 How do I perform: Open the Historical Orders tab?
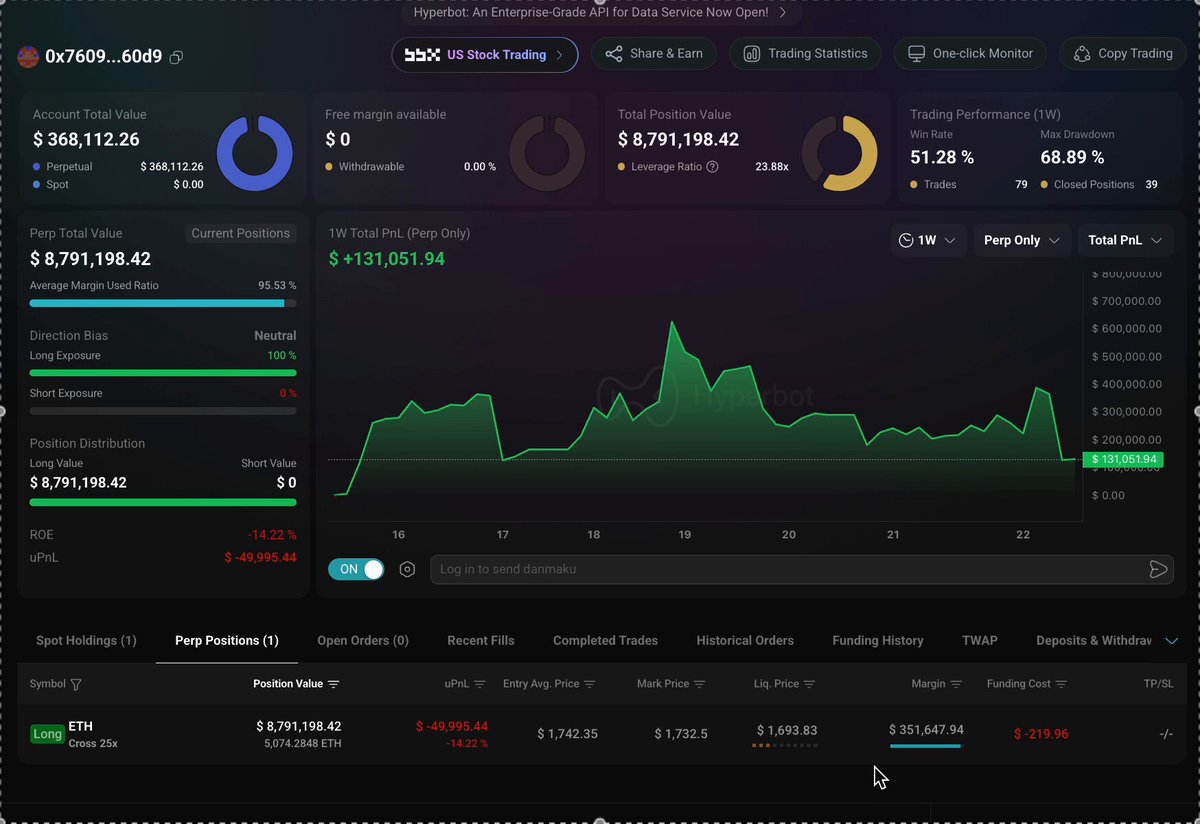coord(745,641)
